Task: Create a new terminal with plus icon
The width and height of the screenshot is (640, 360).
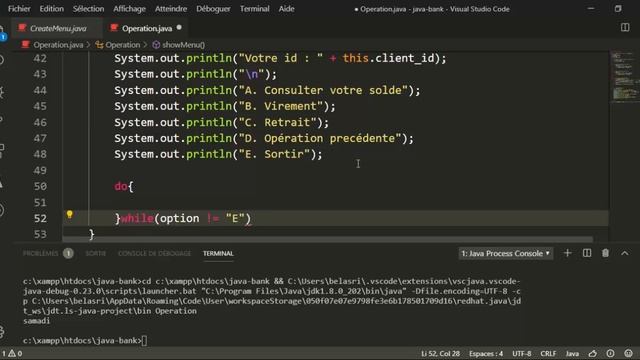Action: (567, 253)
